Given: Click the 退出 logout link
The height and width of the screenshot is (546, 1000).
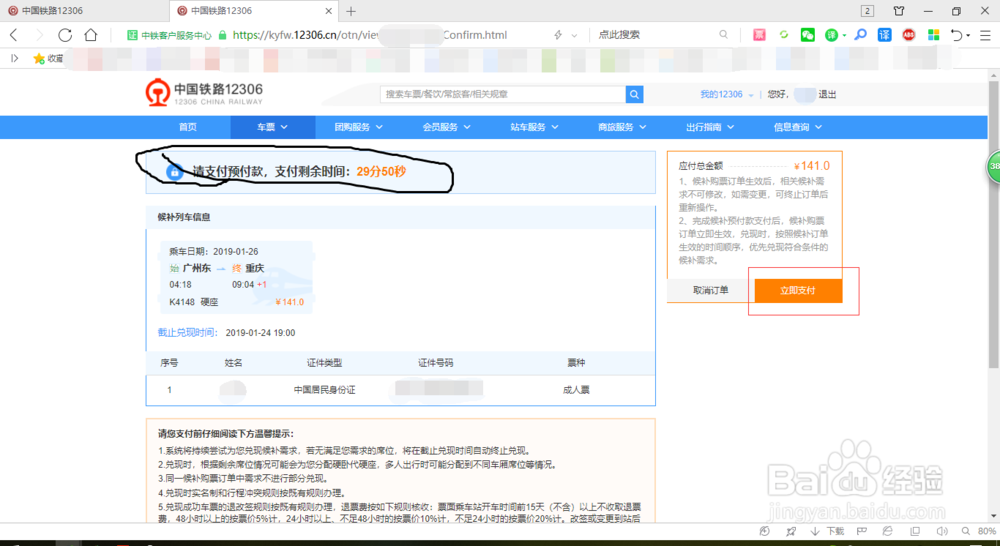Looking at the screenshot, I should (827, 94).
